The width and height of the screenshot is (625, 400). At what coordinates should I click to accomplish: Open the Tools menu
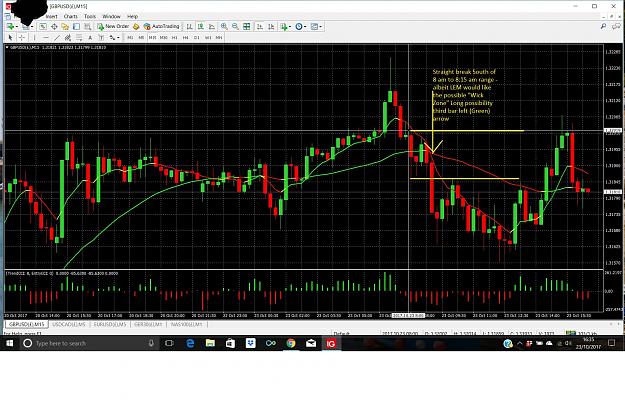click(90, 16)
